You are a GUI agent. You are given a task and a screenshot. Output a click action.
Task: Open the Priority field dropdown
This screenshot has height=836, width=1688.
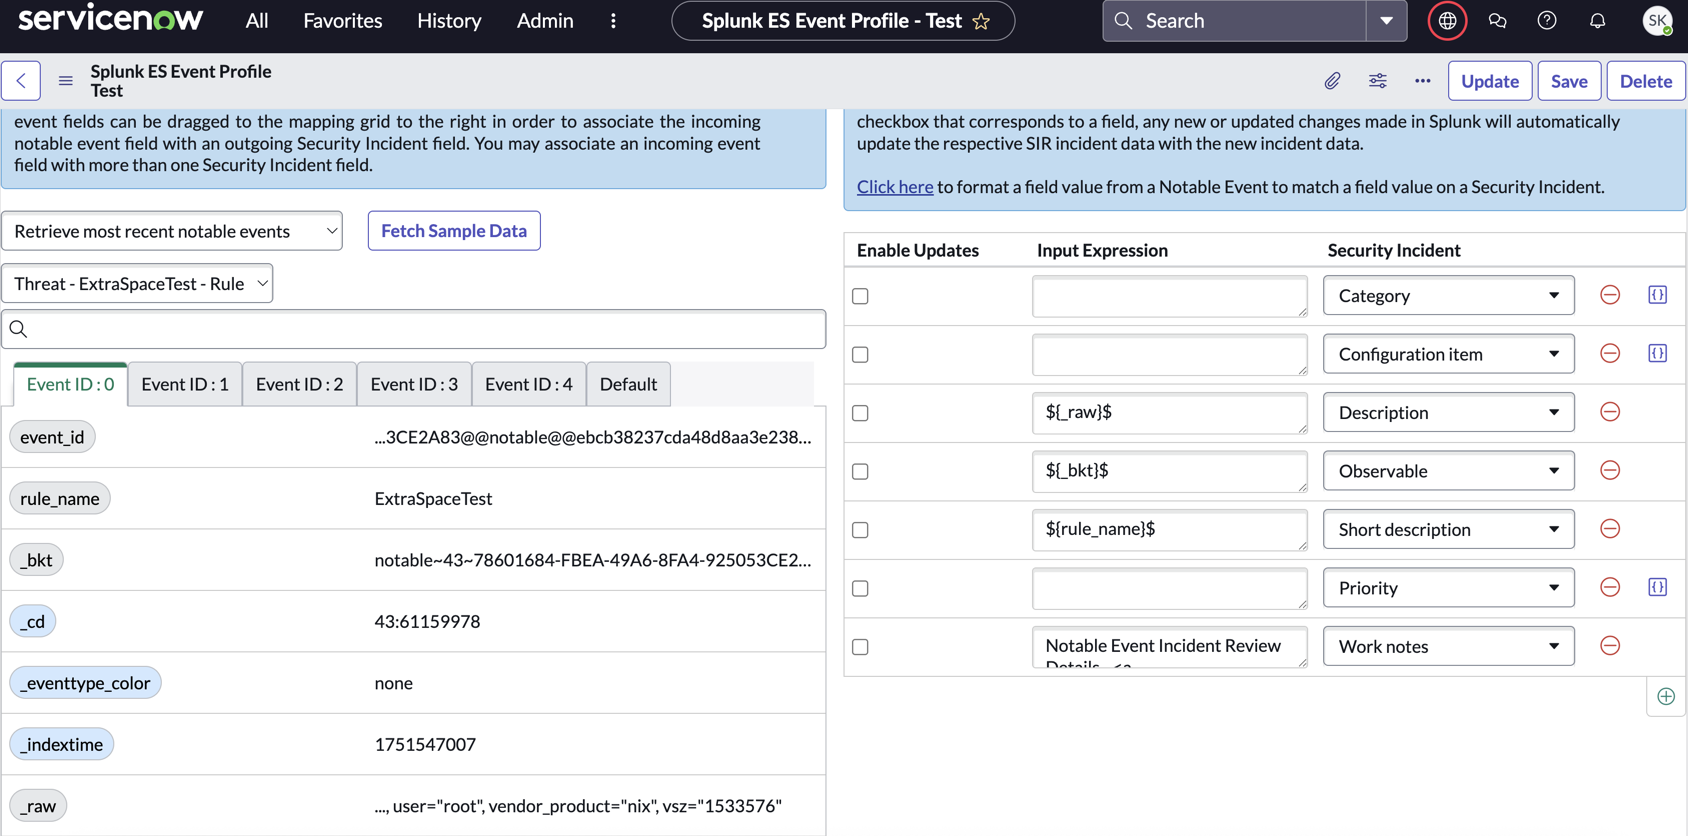coord(1448,588)
